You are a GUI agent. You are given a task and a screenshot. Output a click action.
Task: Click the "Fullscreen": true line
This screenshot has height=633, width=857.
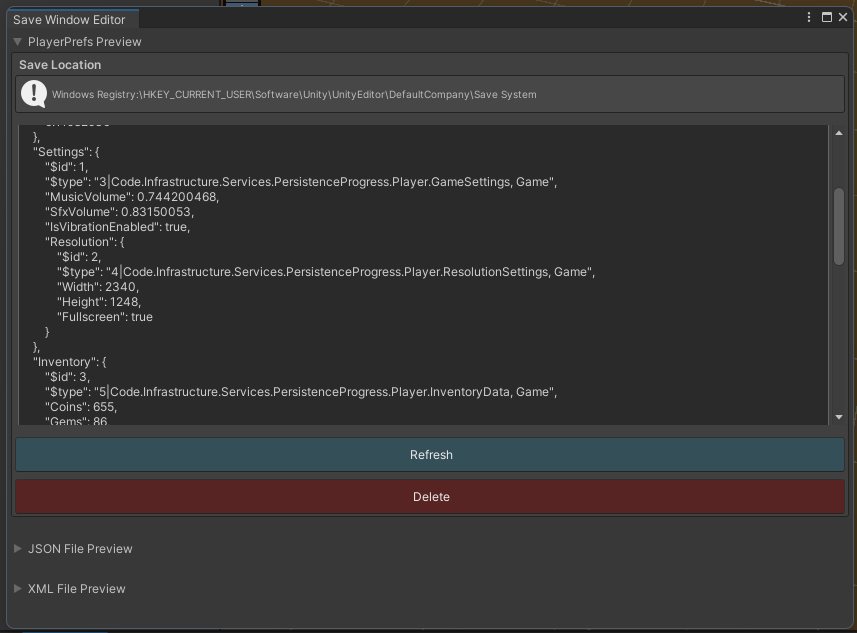pos(104,317)
